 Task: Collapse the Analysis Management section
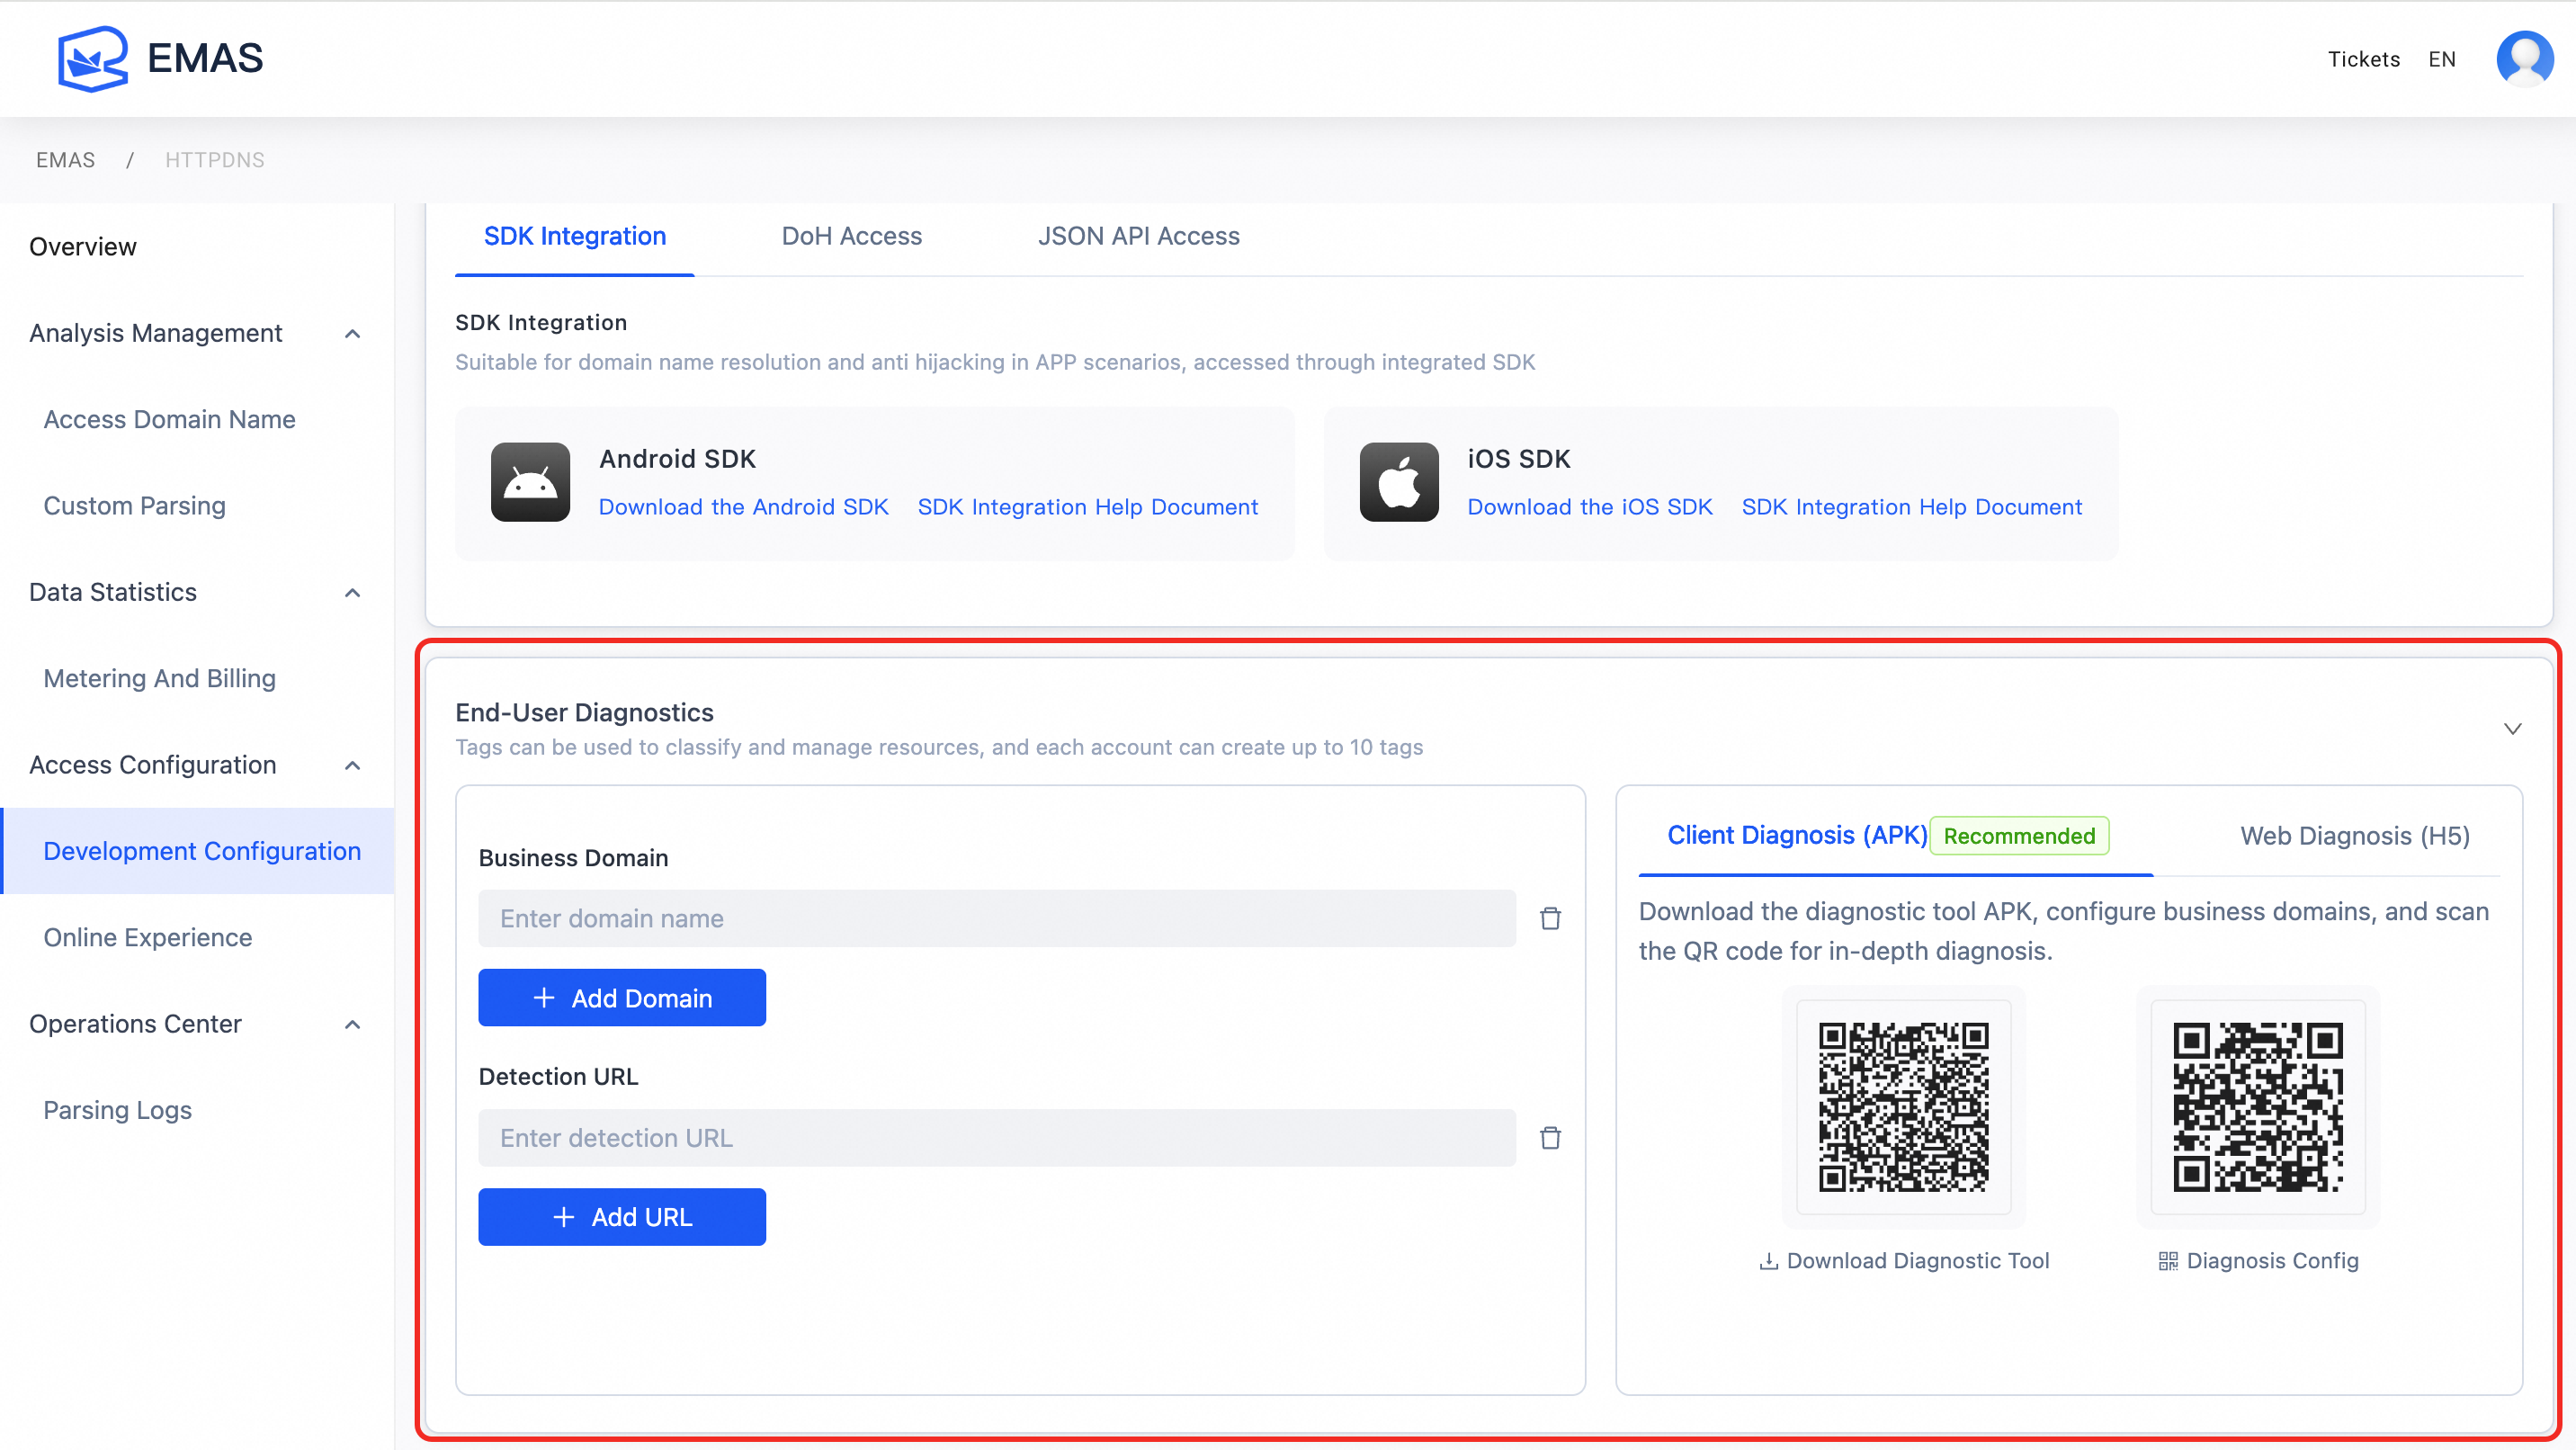352,334
